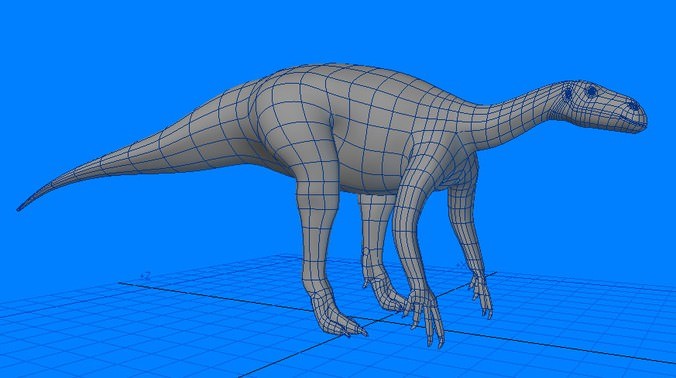Click the dinosaur's farther eye
Viewport: 676px width, 378px height.
(568, 94)
